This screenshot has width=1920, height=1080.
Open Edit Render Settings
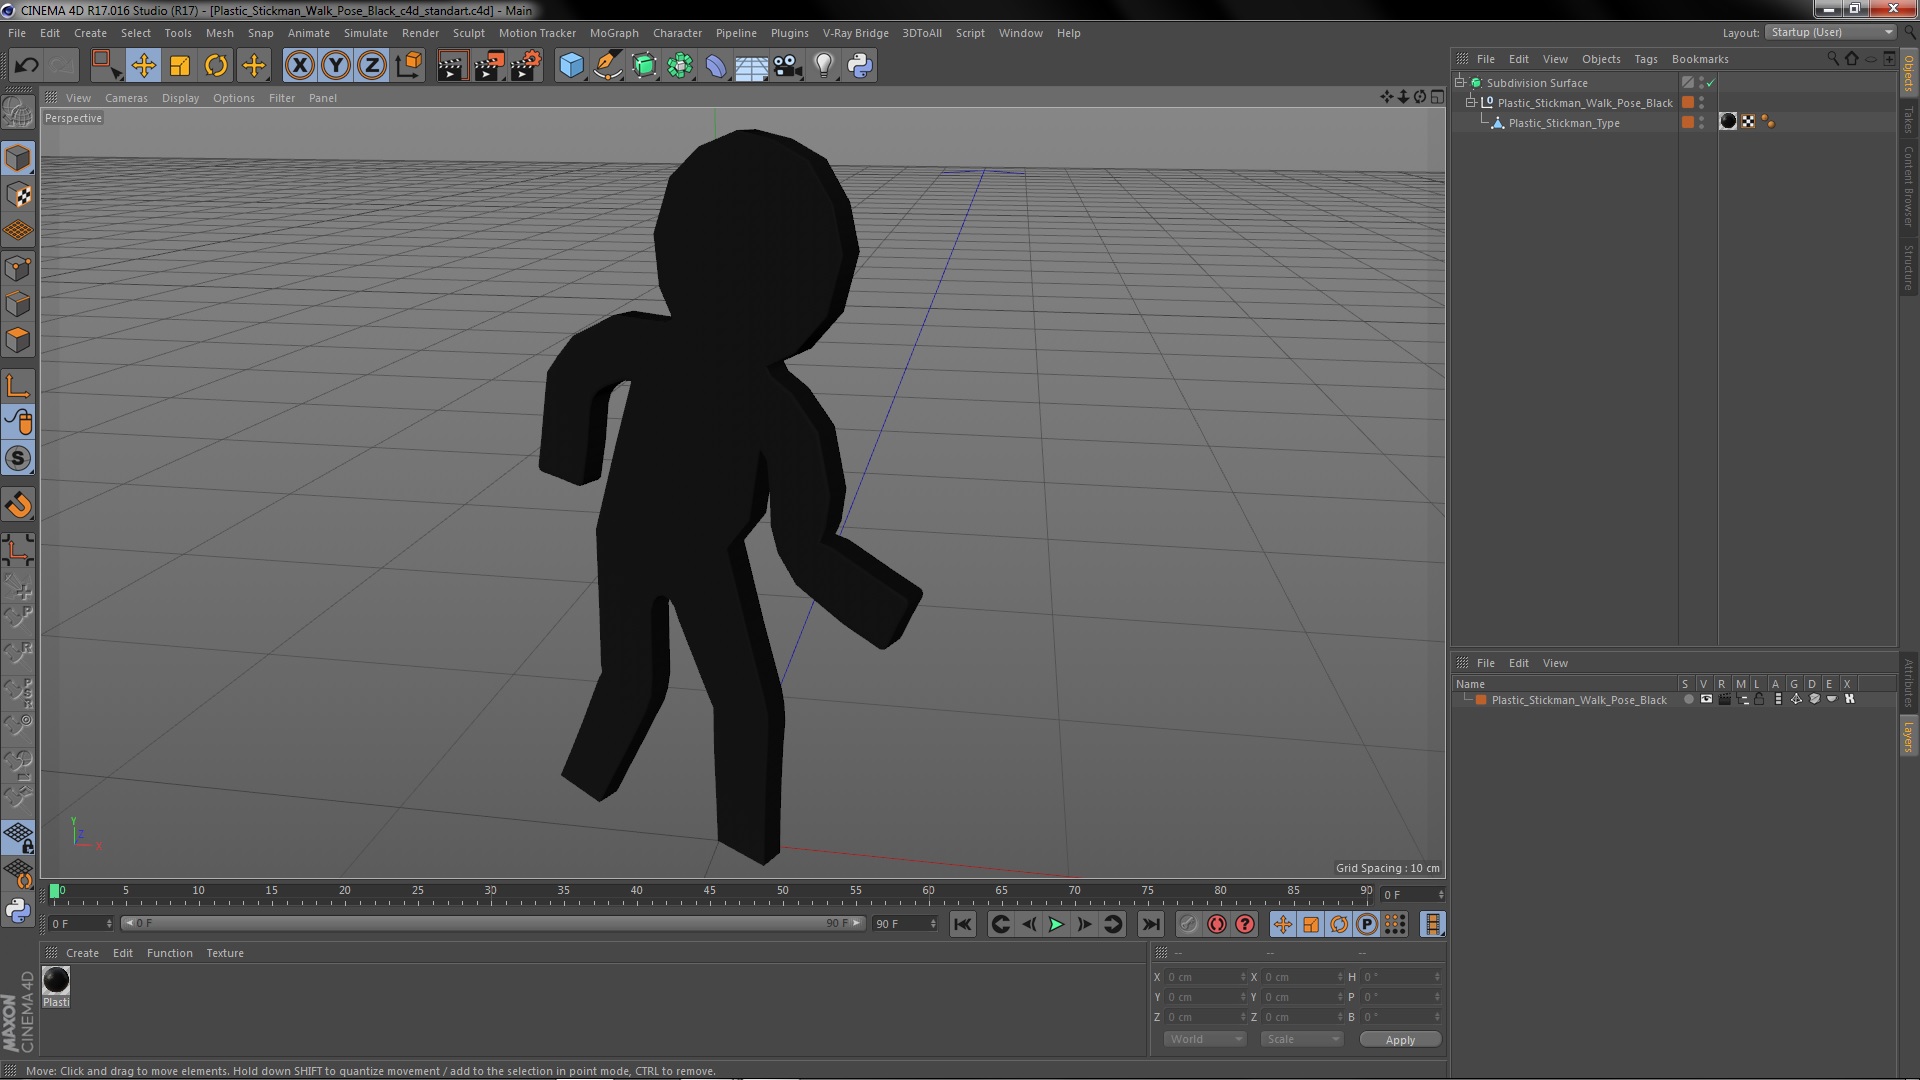coord(526,66)
